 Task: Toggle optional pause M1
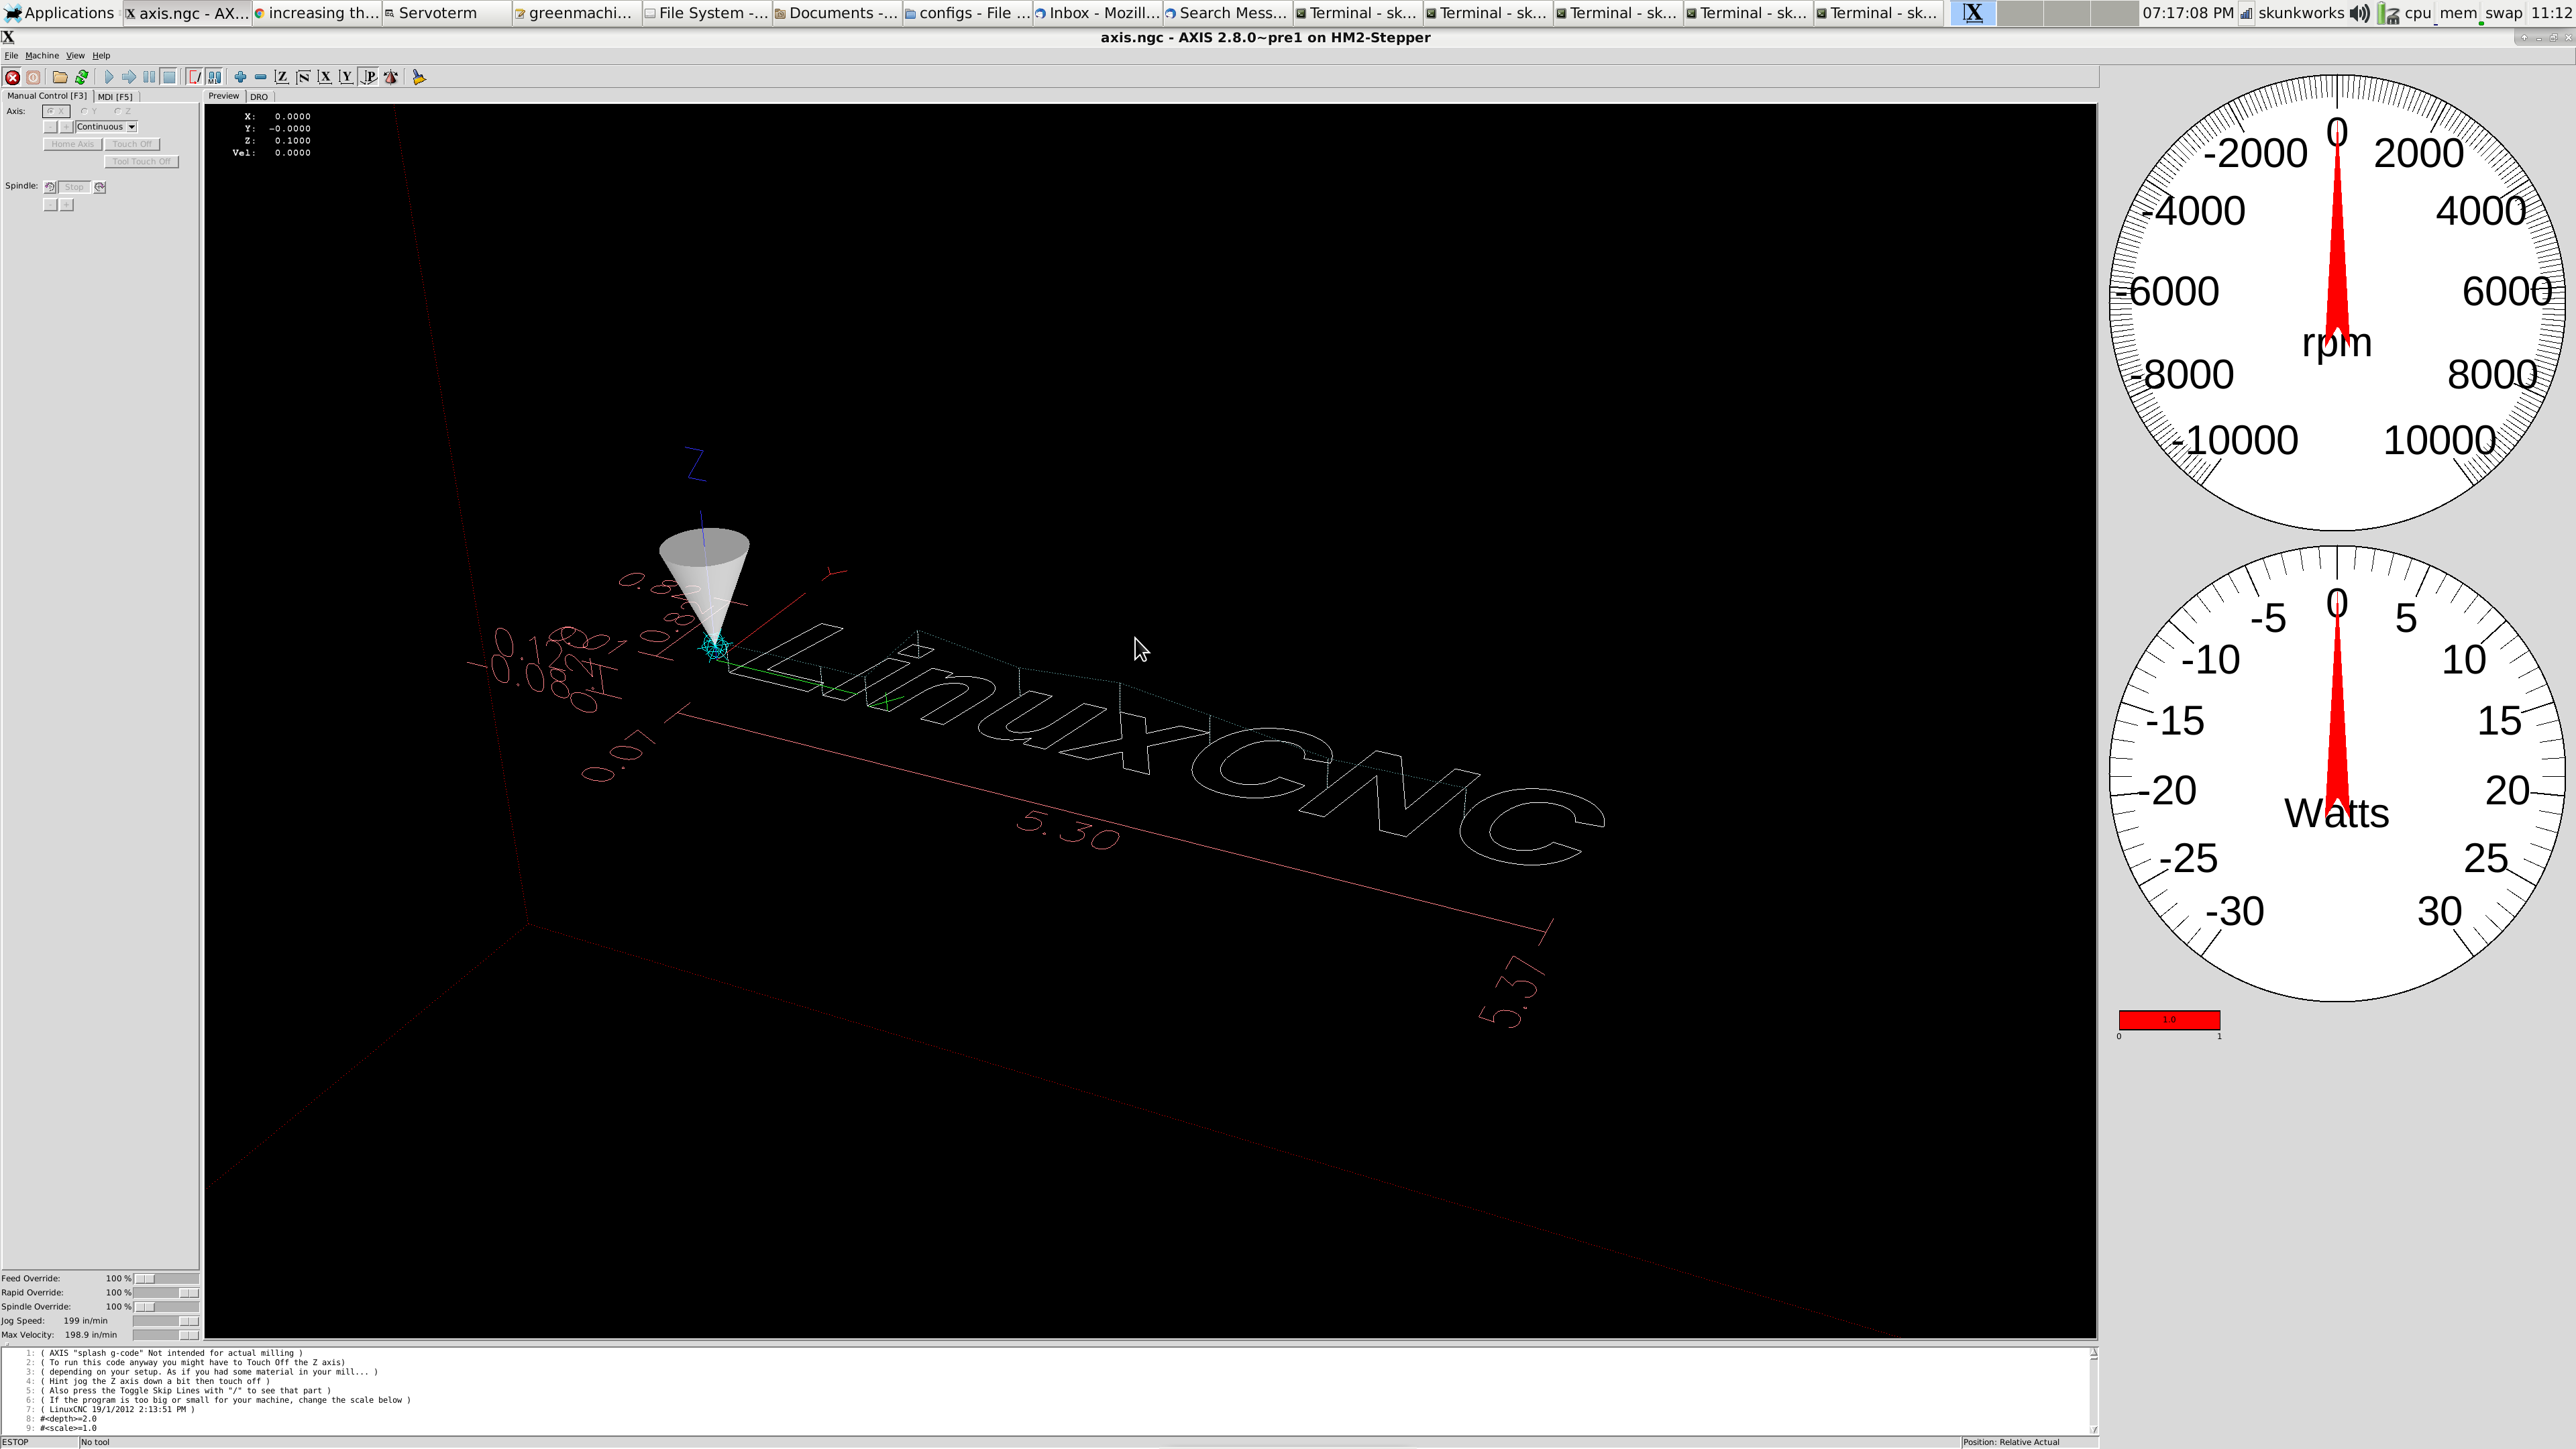coord(214,77)
